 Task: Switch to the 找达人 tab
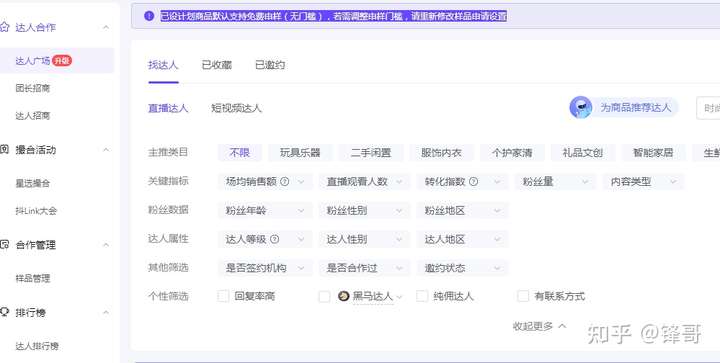pos(163,65)
